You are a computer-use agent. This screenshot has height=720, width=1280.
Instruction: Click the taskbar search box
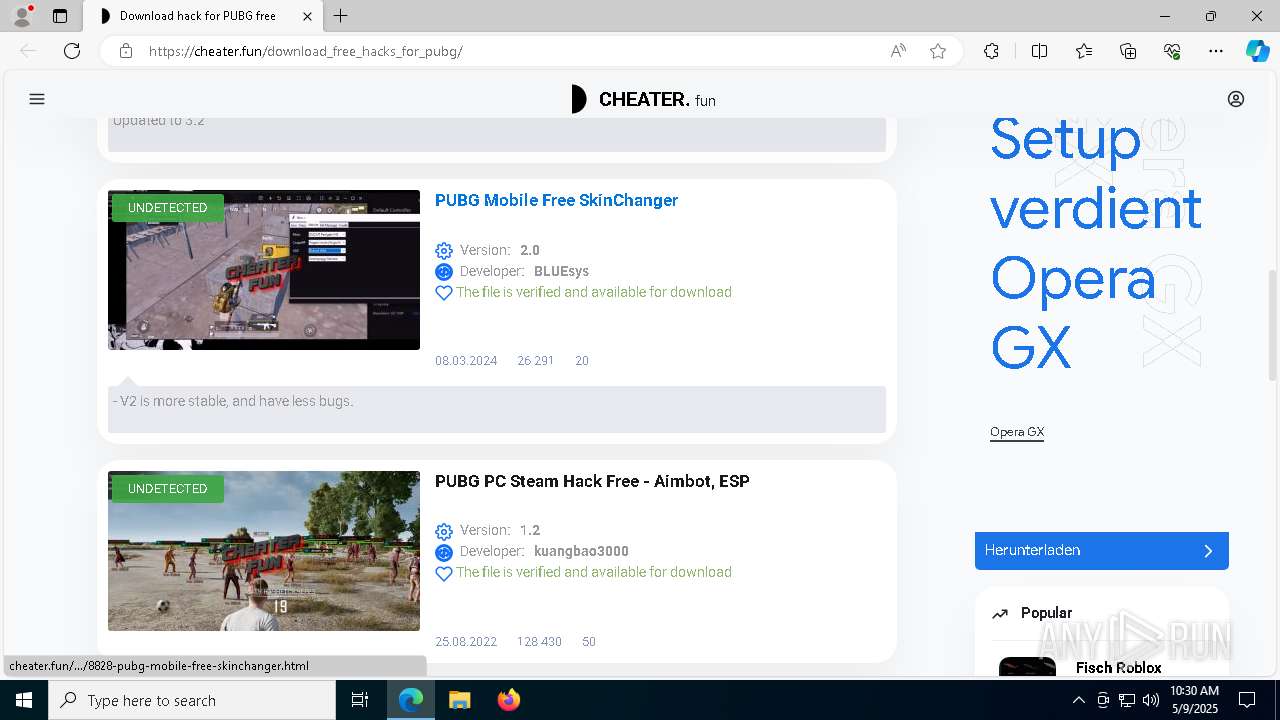(192, 700)
